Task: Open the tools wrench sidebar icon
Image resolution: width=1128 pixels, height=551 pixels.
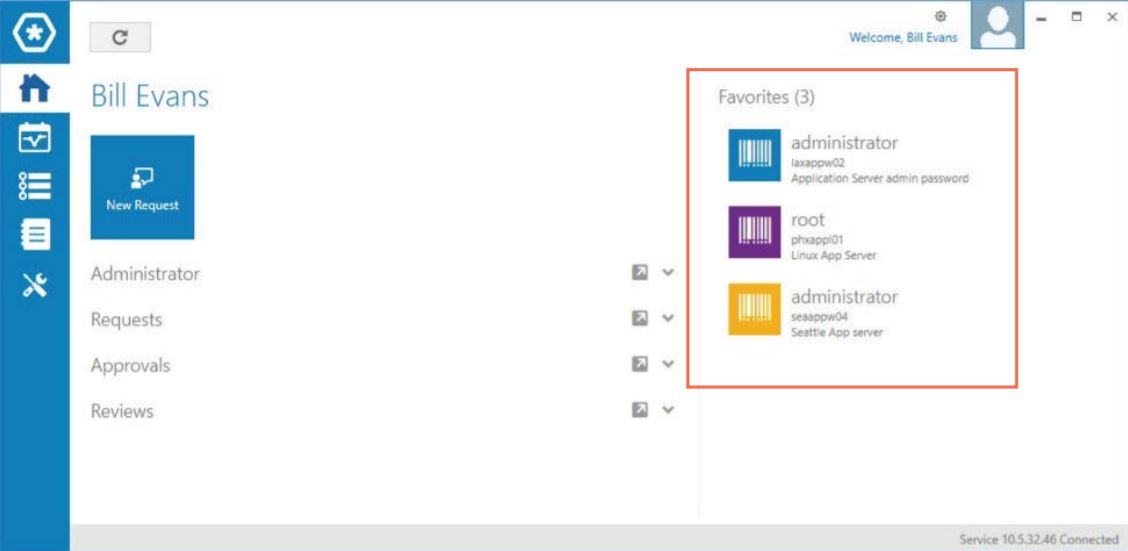Action: coord(34,285)
